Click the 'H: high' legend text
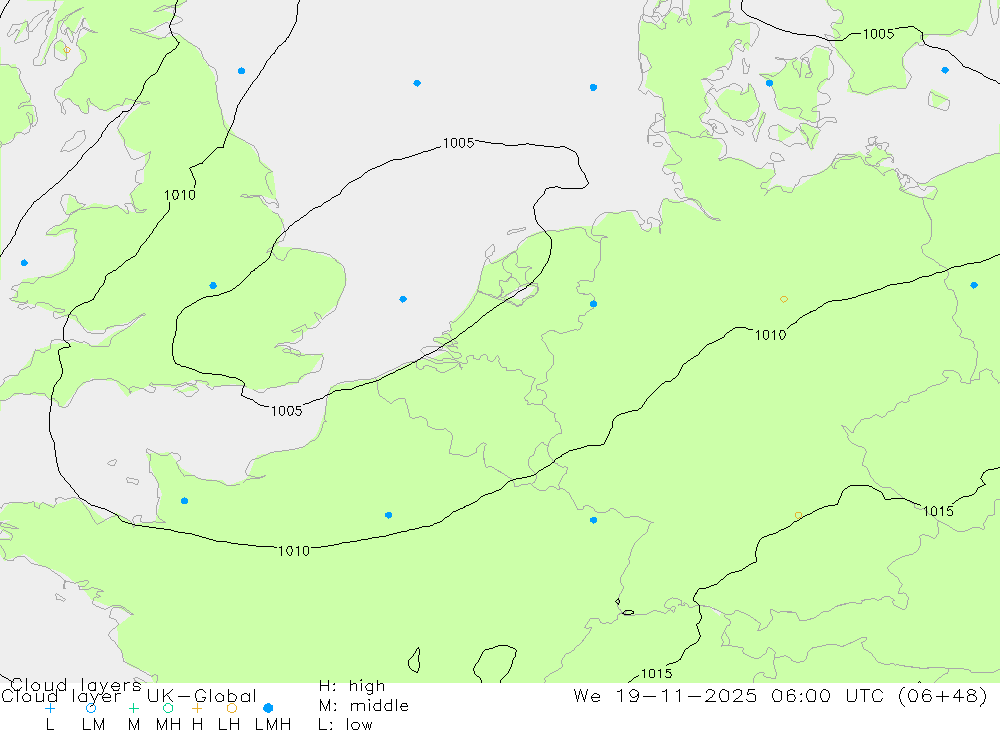Image resolution: width=1000 pixels, height=733 pixels. pyautogui.click(x=352, y=686)
